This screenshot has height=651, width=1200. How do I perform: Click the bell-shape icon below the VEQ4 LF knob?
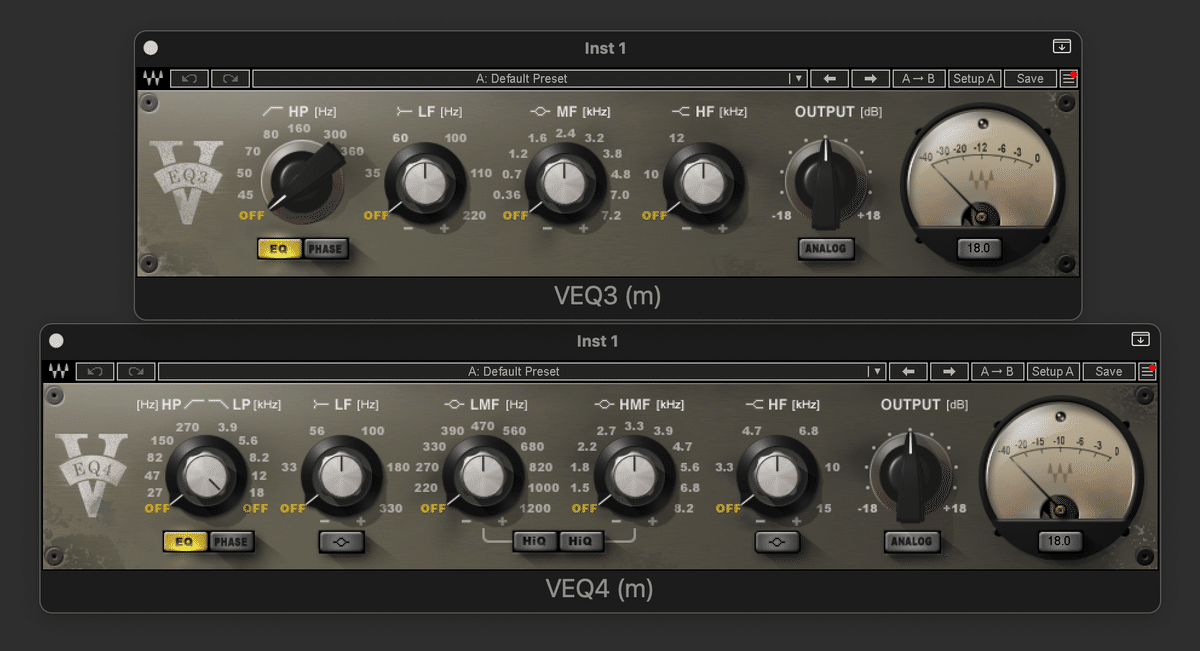[340, 541]
